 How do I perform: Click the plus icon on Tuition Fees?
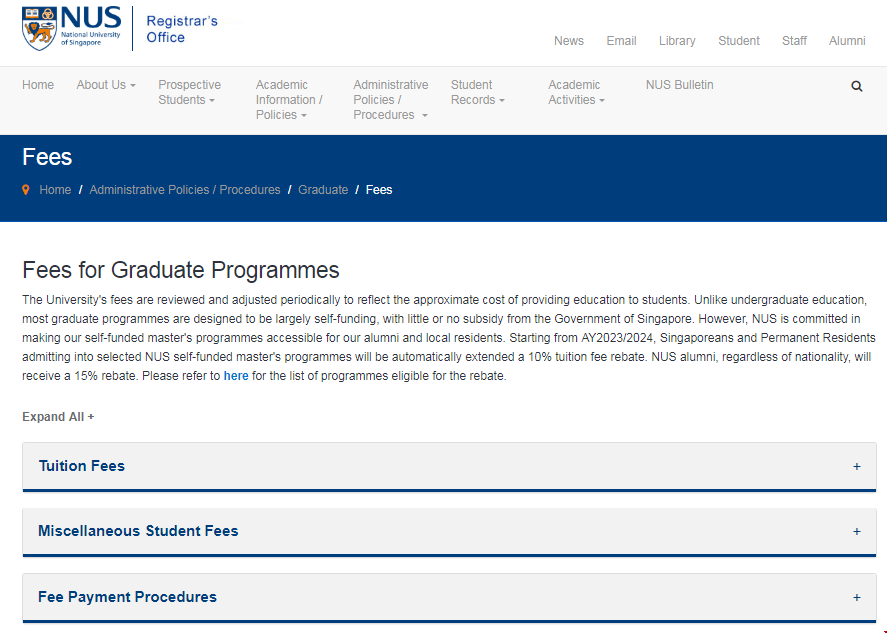point(856,466)
